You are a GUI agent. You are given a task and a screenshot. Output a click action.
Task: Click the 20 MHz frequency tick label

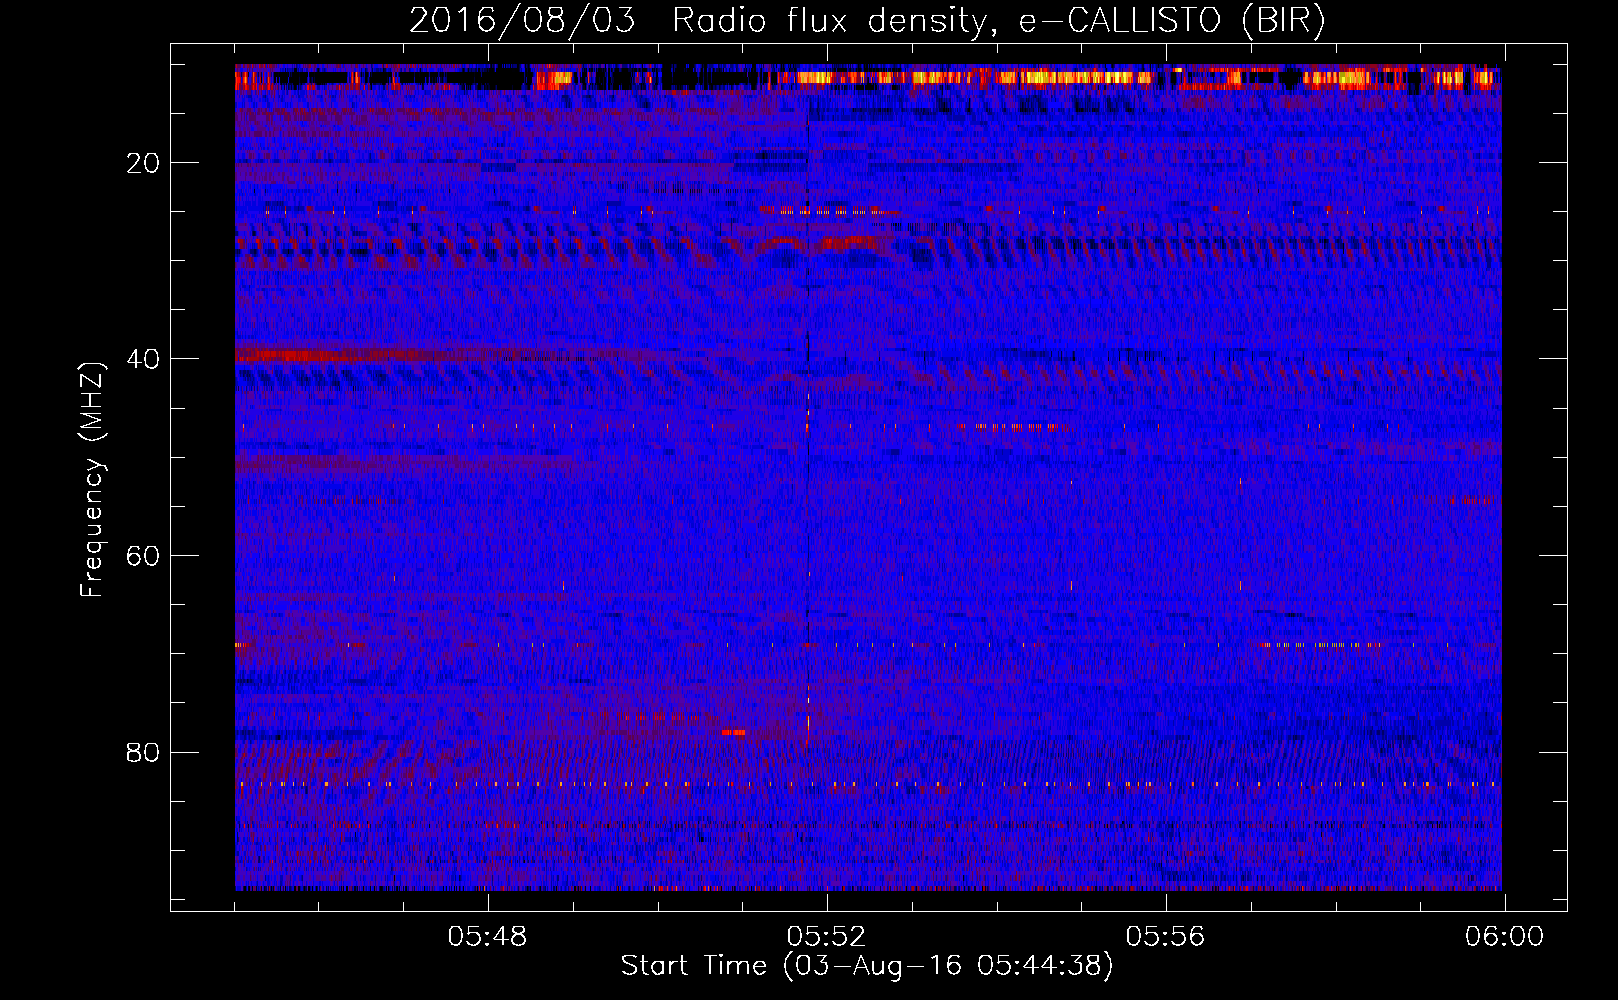tap(144, 163)
